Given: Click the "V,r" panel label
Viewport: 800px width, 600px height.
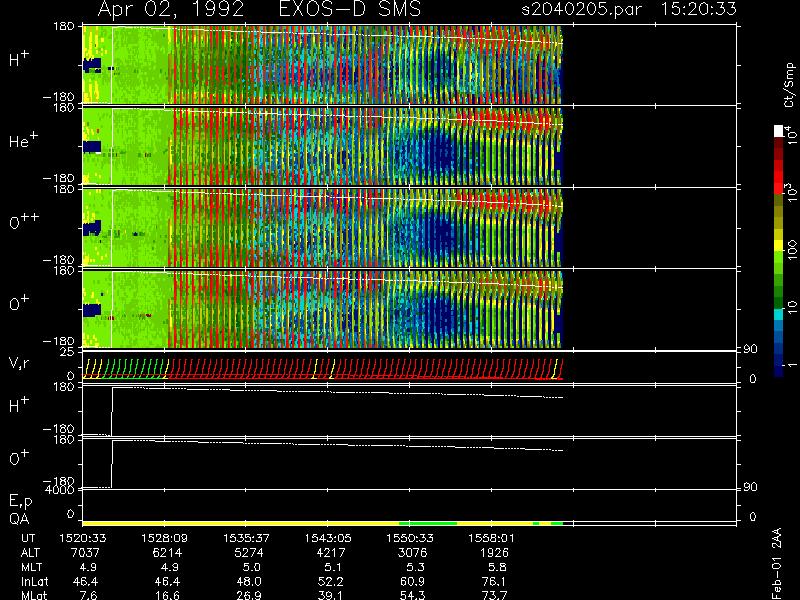Looking at the screenshot, I should pos(20,363).
